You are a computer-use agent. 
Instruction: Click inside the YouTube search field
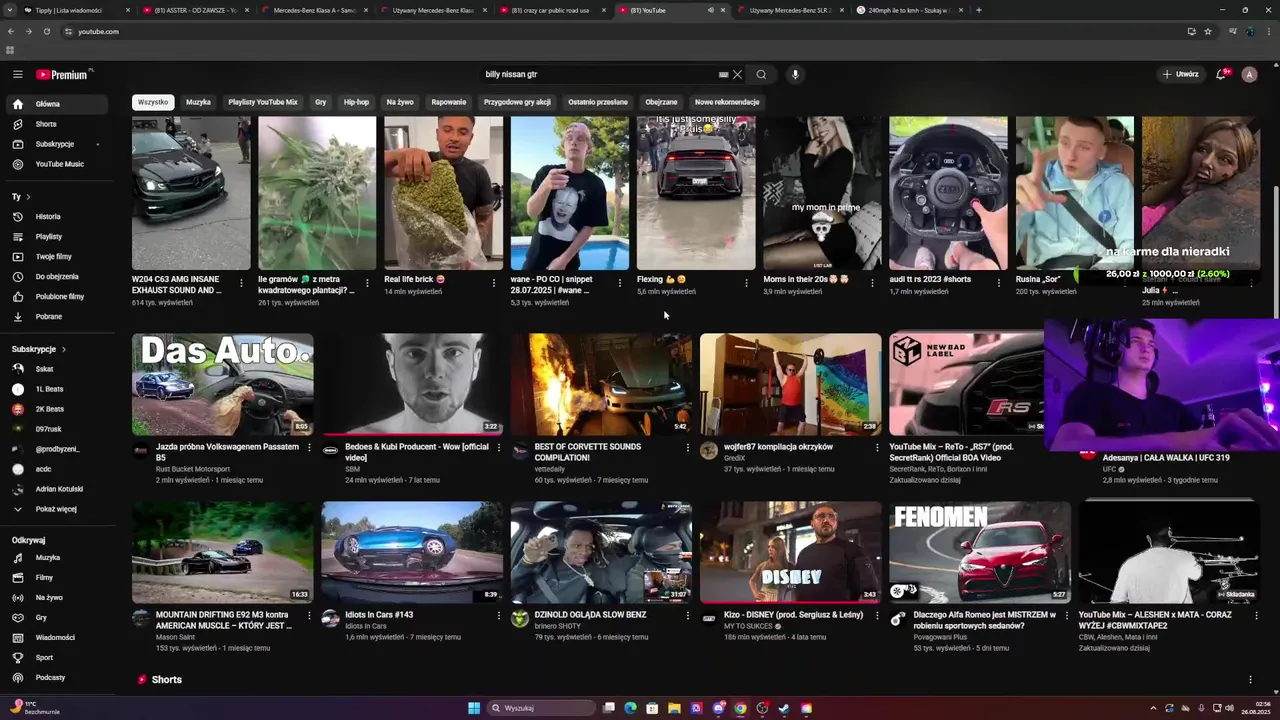[x=600, y=74]
